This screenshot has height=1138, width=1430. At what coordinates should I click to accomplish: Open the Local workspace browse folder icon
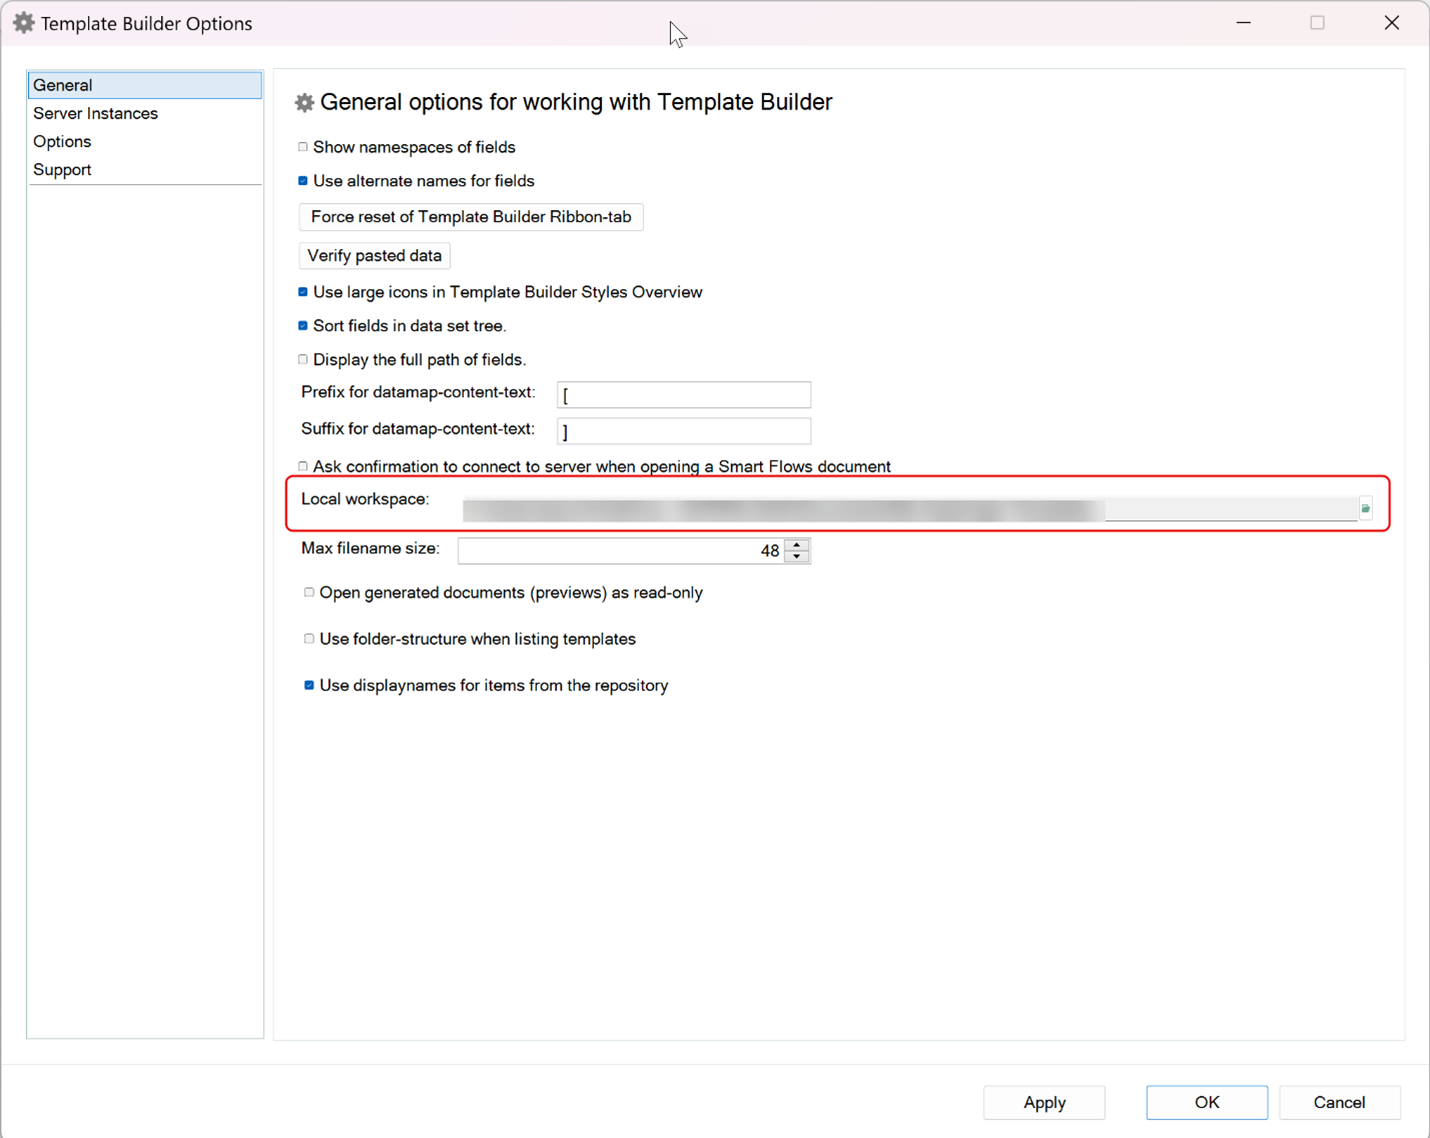coord(1366,509)
